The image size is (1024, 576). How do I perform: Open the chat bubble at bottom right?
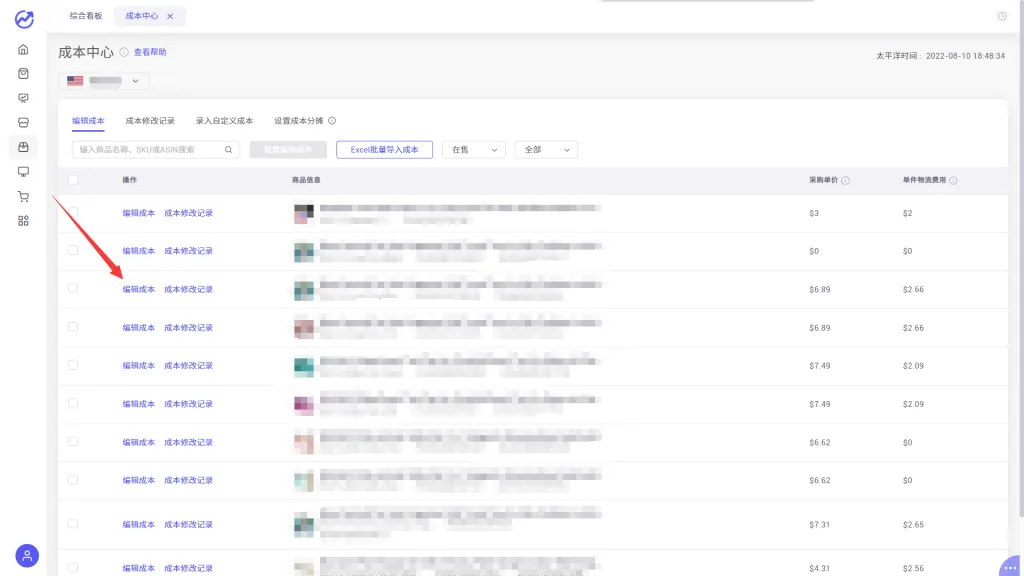1010,567
